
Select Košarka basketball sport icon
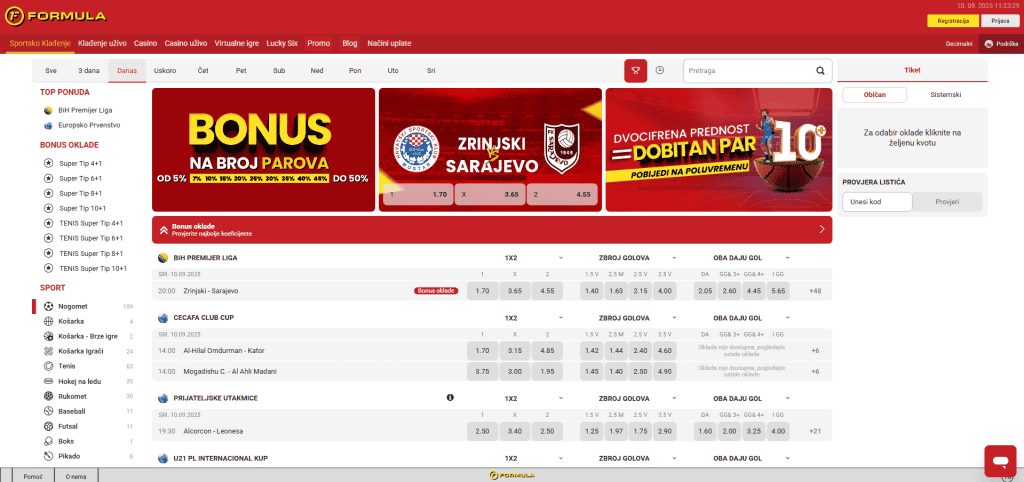(x=48, y=321)
